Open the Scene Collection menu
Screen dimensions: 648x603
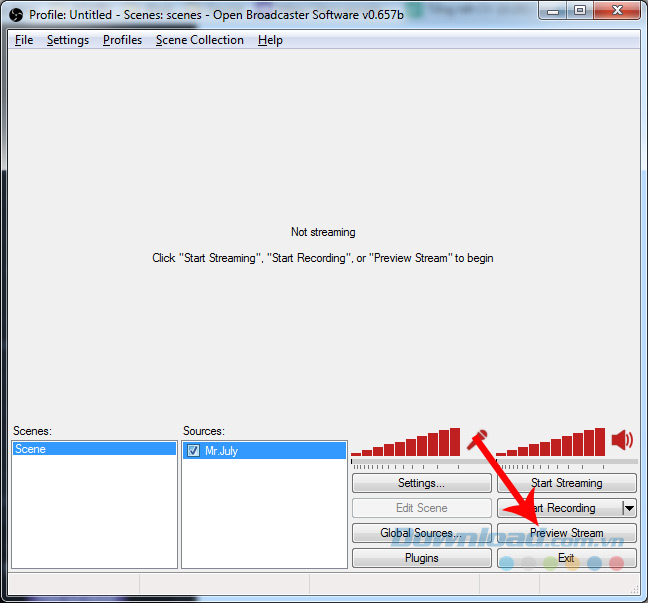pyautogui.click(x=200, y=40)
